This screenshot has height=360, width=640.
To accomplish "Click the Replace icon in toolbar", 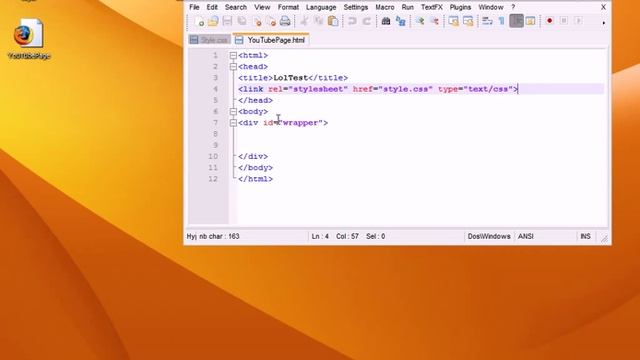I will 400,21.
